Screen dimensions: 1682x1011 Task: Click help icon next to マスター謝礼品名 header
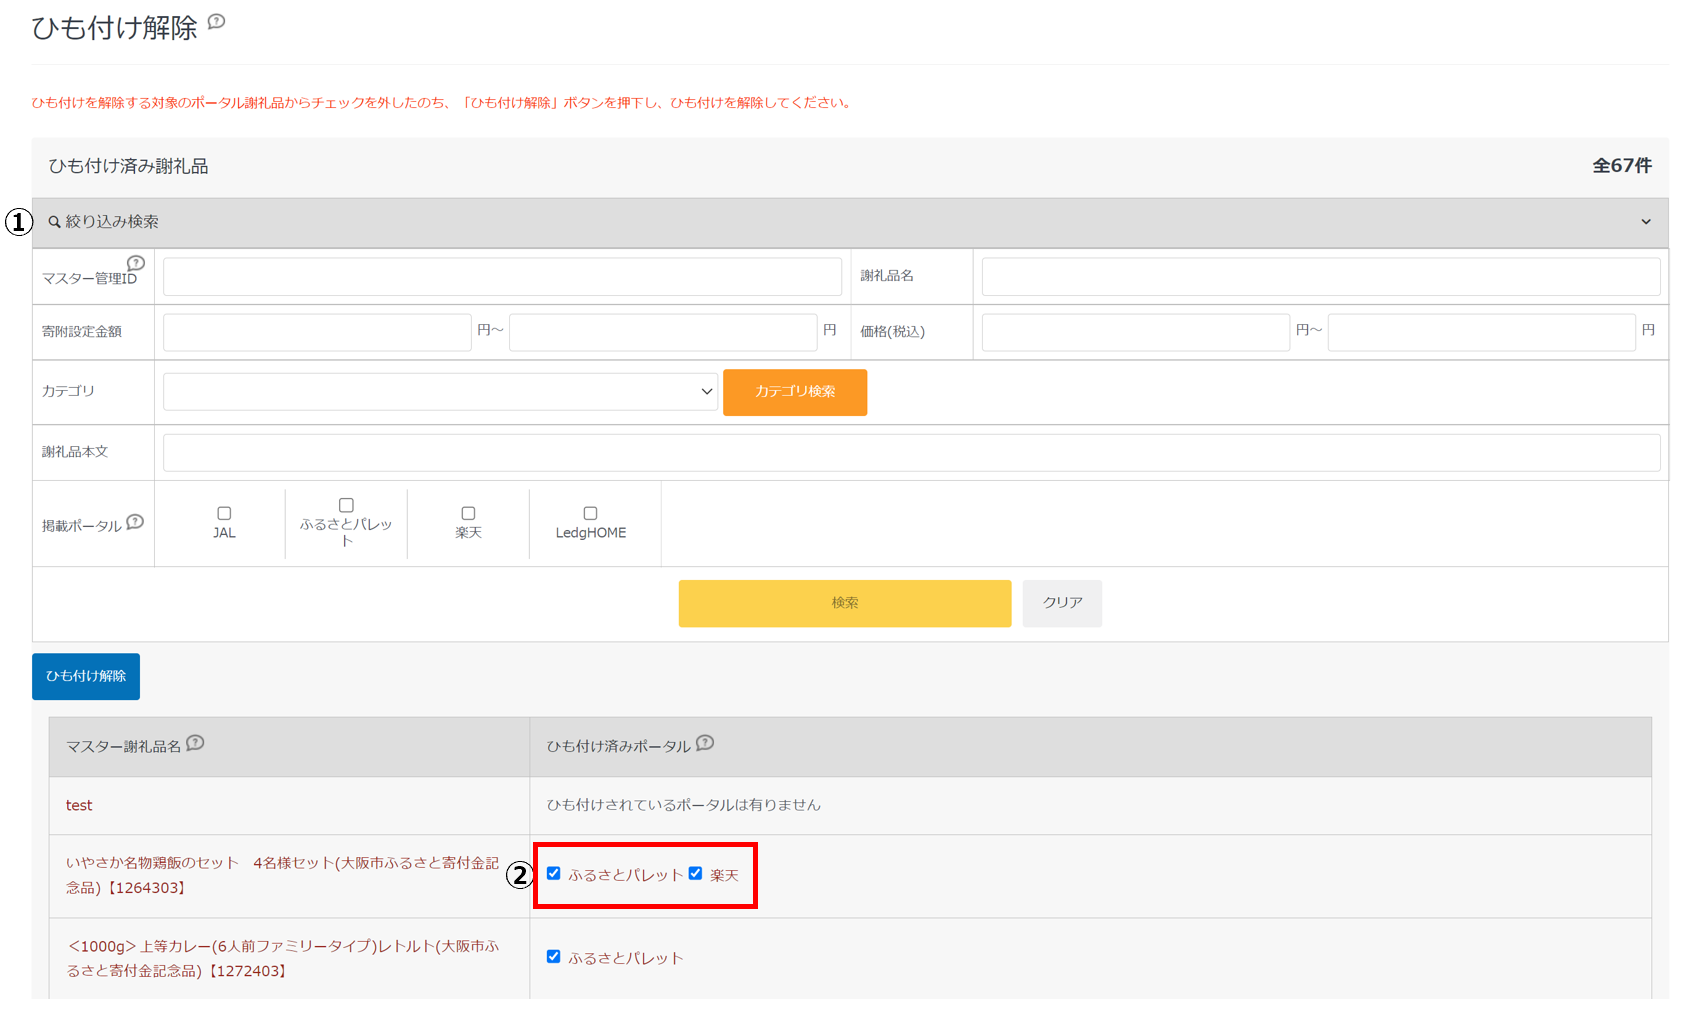click(x=195, y=743)
